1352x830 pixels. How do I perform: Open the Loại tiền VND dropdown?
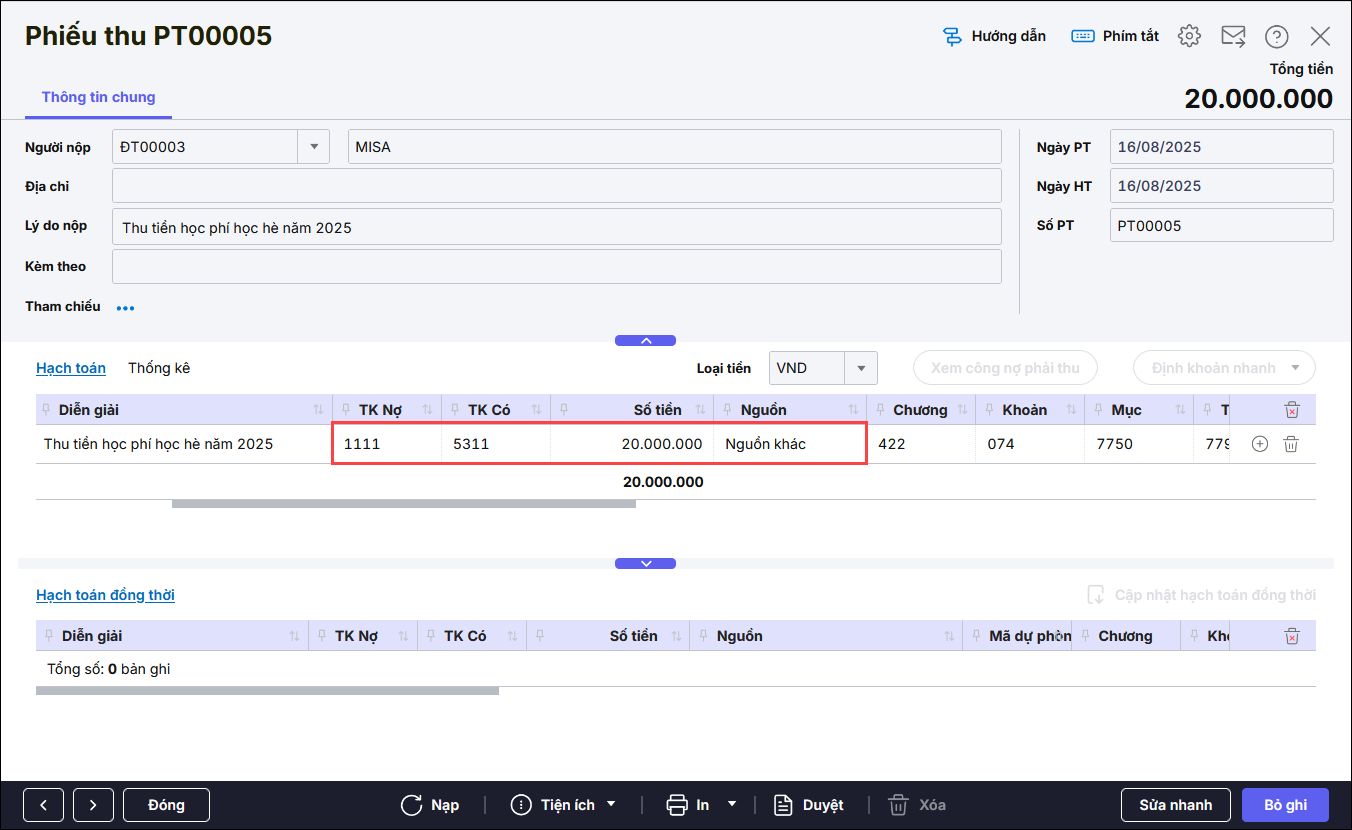(x=860, y=368)
